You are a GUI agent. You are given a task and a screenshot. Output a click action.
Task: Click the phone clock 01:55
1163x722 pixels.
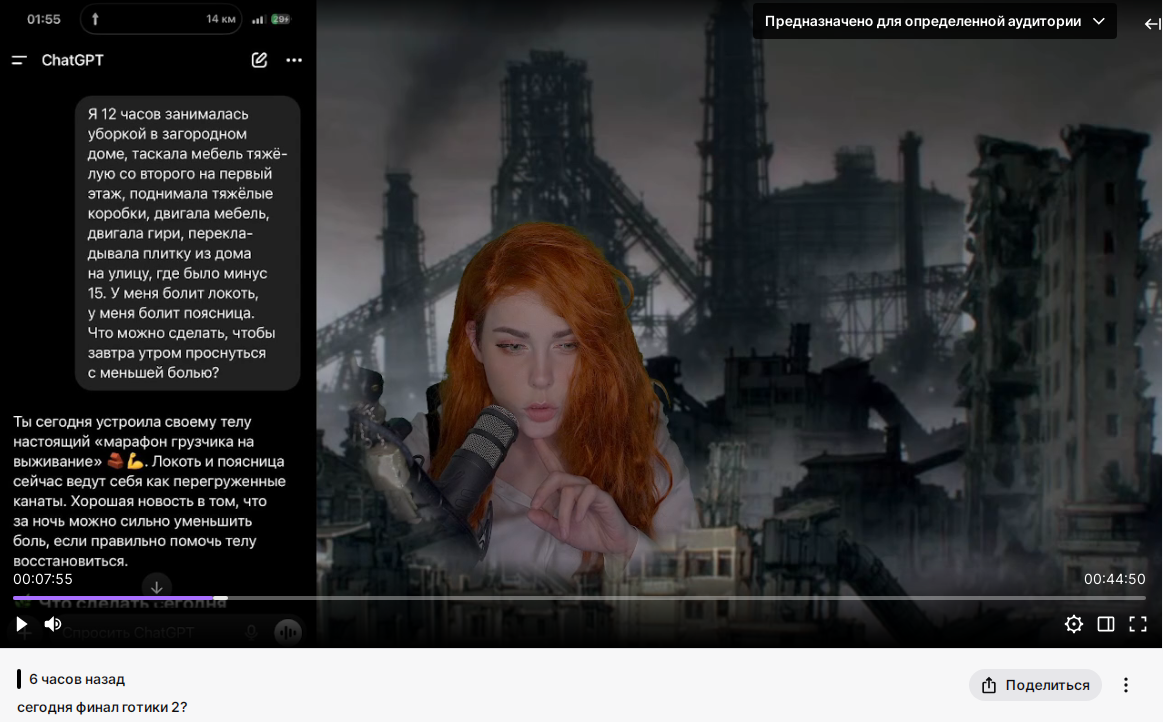pyautogui.click(x=44, y=19)
